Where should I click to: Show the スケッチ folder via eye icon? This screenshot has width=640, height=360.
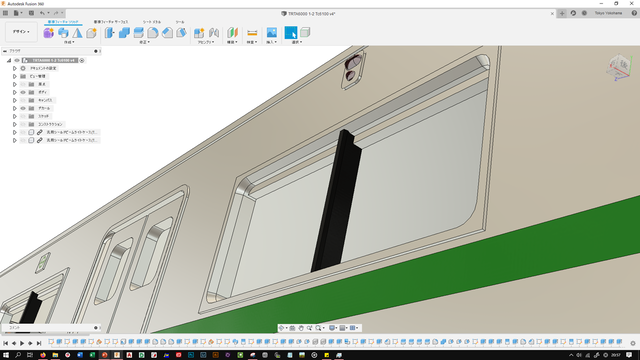(x=23, y=116)
